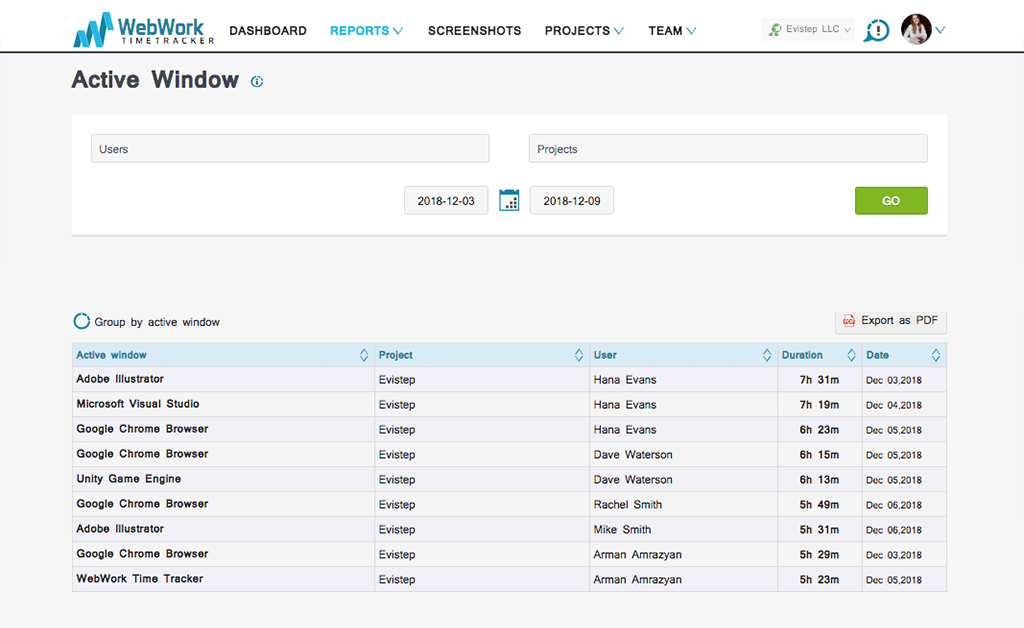This screenshot has width=1024, height=628.
Task: Click Evistep in the Unity Game Engine row
Action: click(397, 480)
